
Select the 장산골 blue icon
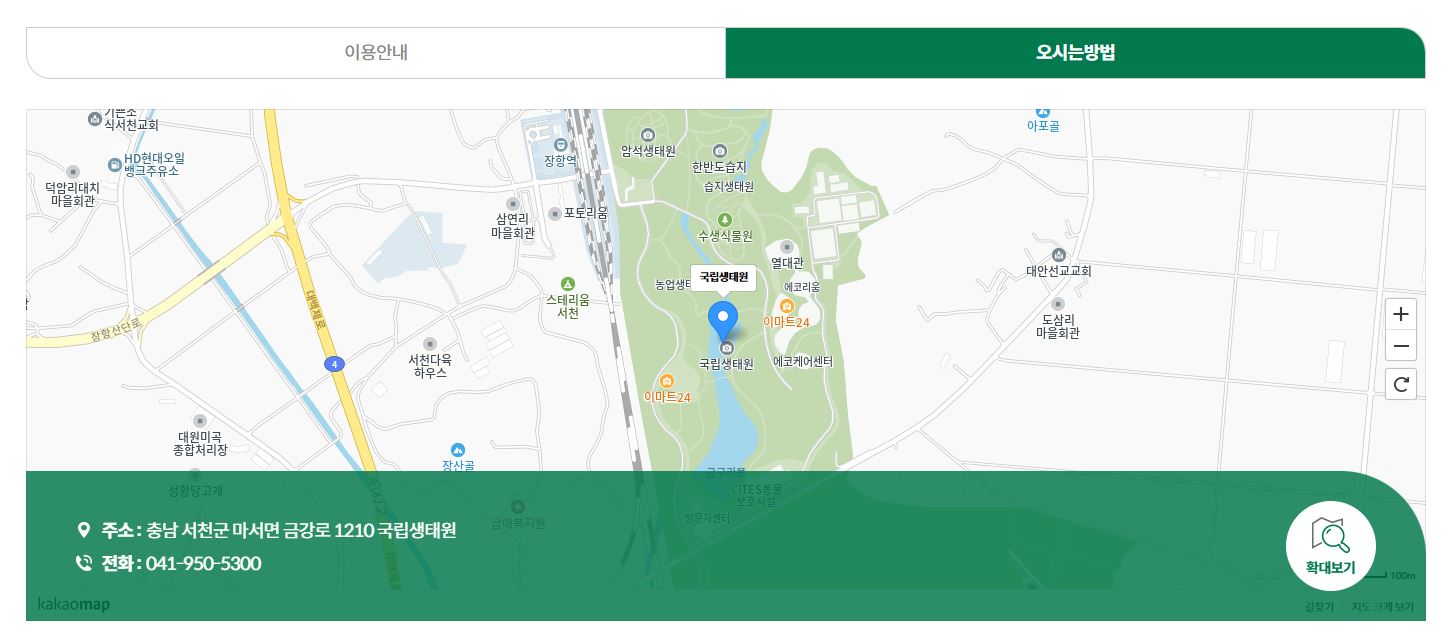coord(458,450)
